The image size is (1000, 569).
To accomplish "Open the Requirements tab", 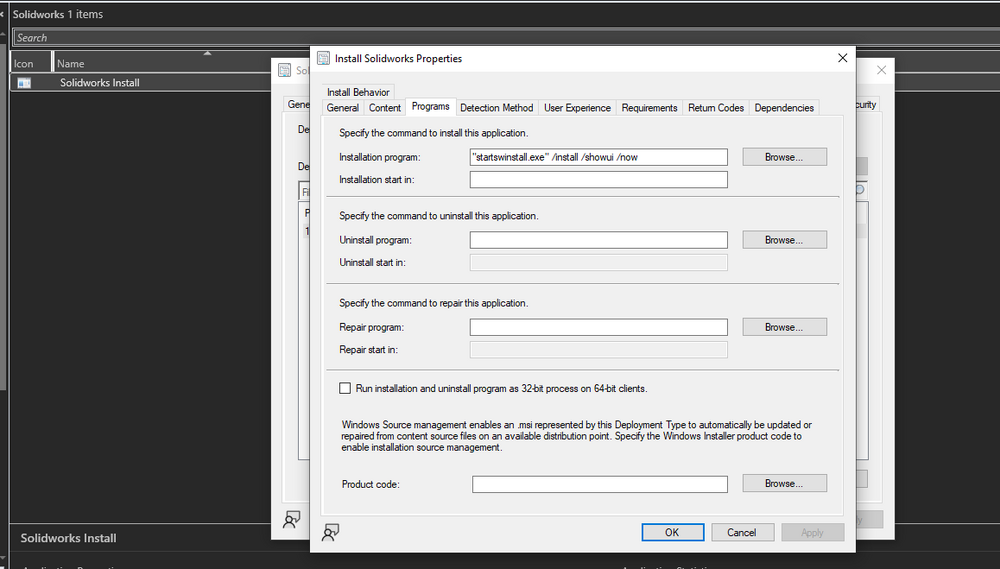I will click(x=649, y=108).
